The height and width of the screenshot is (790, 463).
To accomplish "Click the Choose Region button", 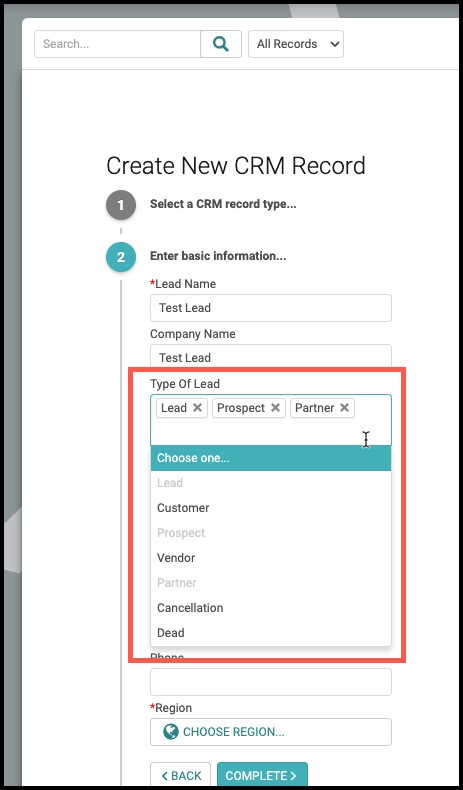I will point(271,732).
